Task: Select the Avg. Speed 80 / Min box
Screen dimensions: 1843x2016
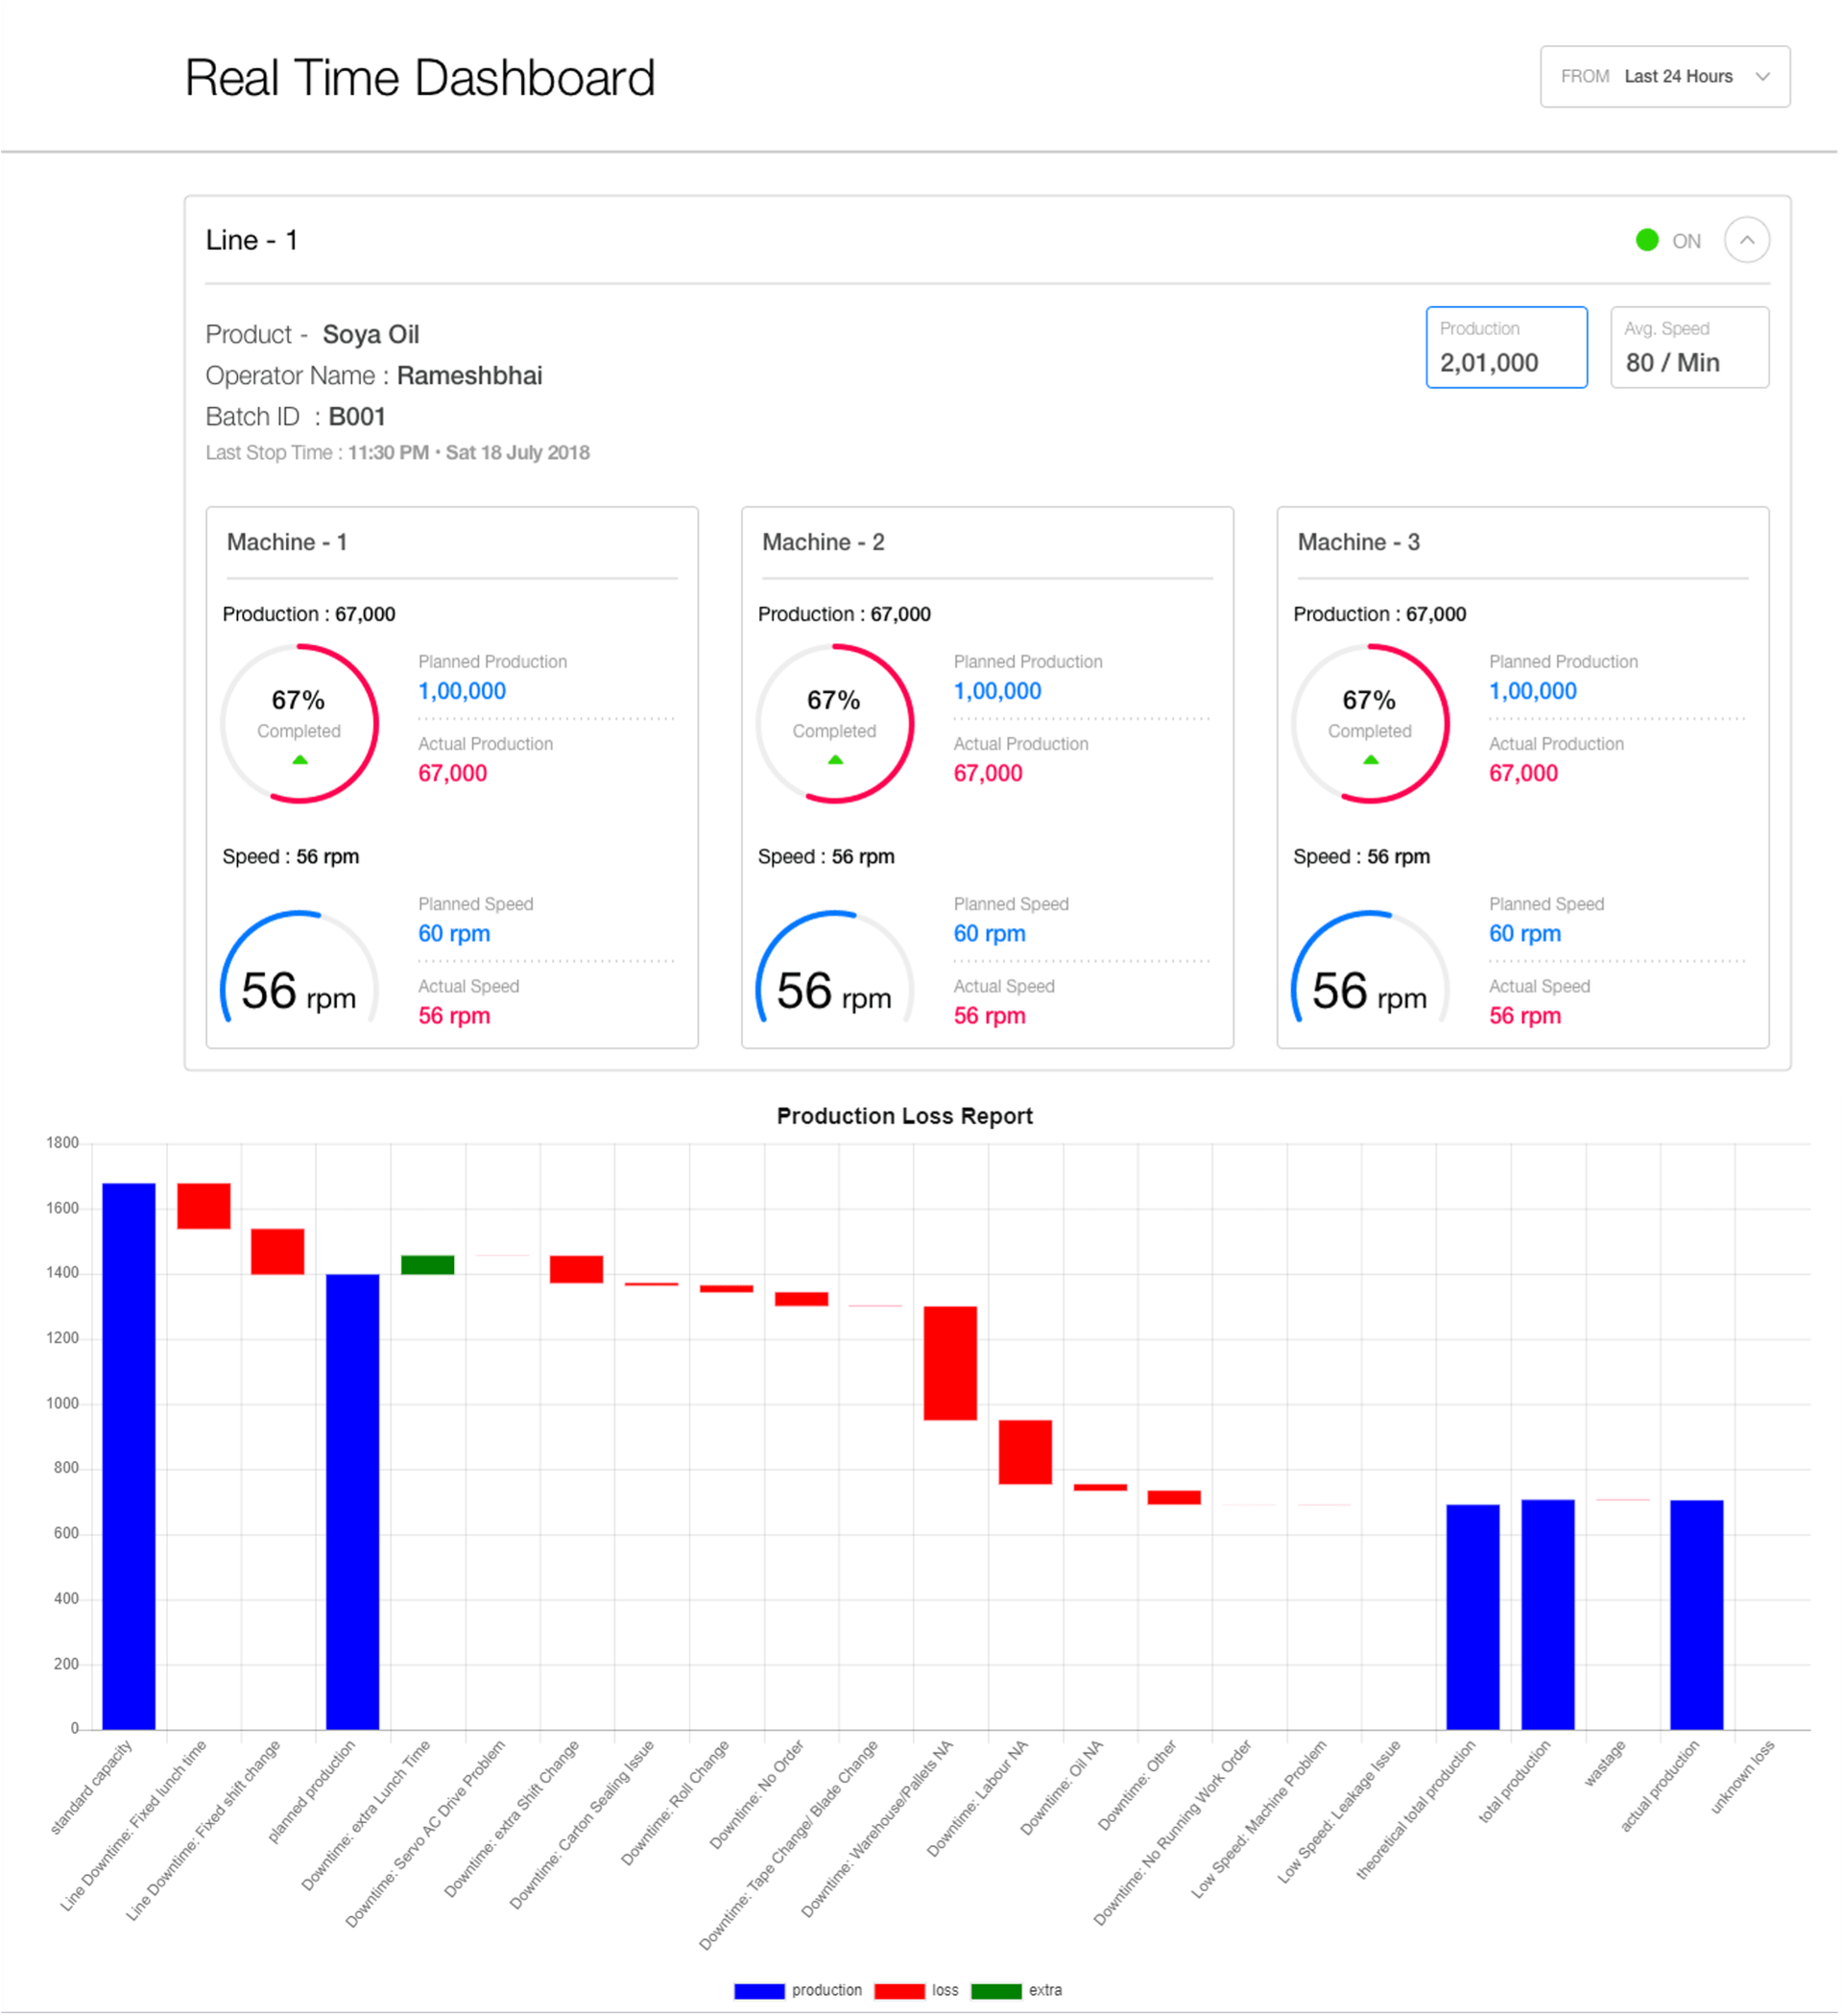Action: pos(1688,347)
